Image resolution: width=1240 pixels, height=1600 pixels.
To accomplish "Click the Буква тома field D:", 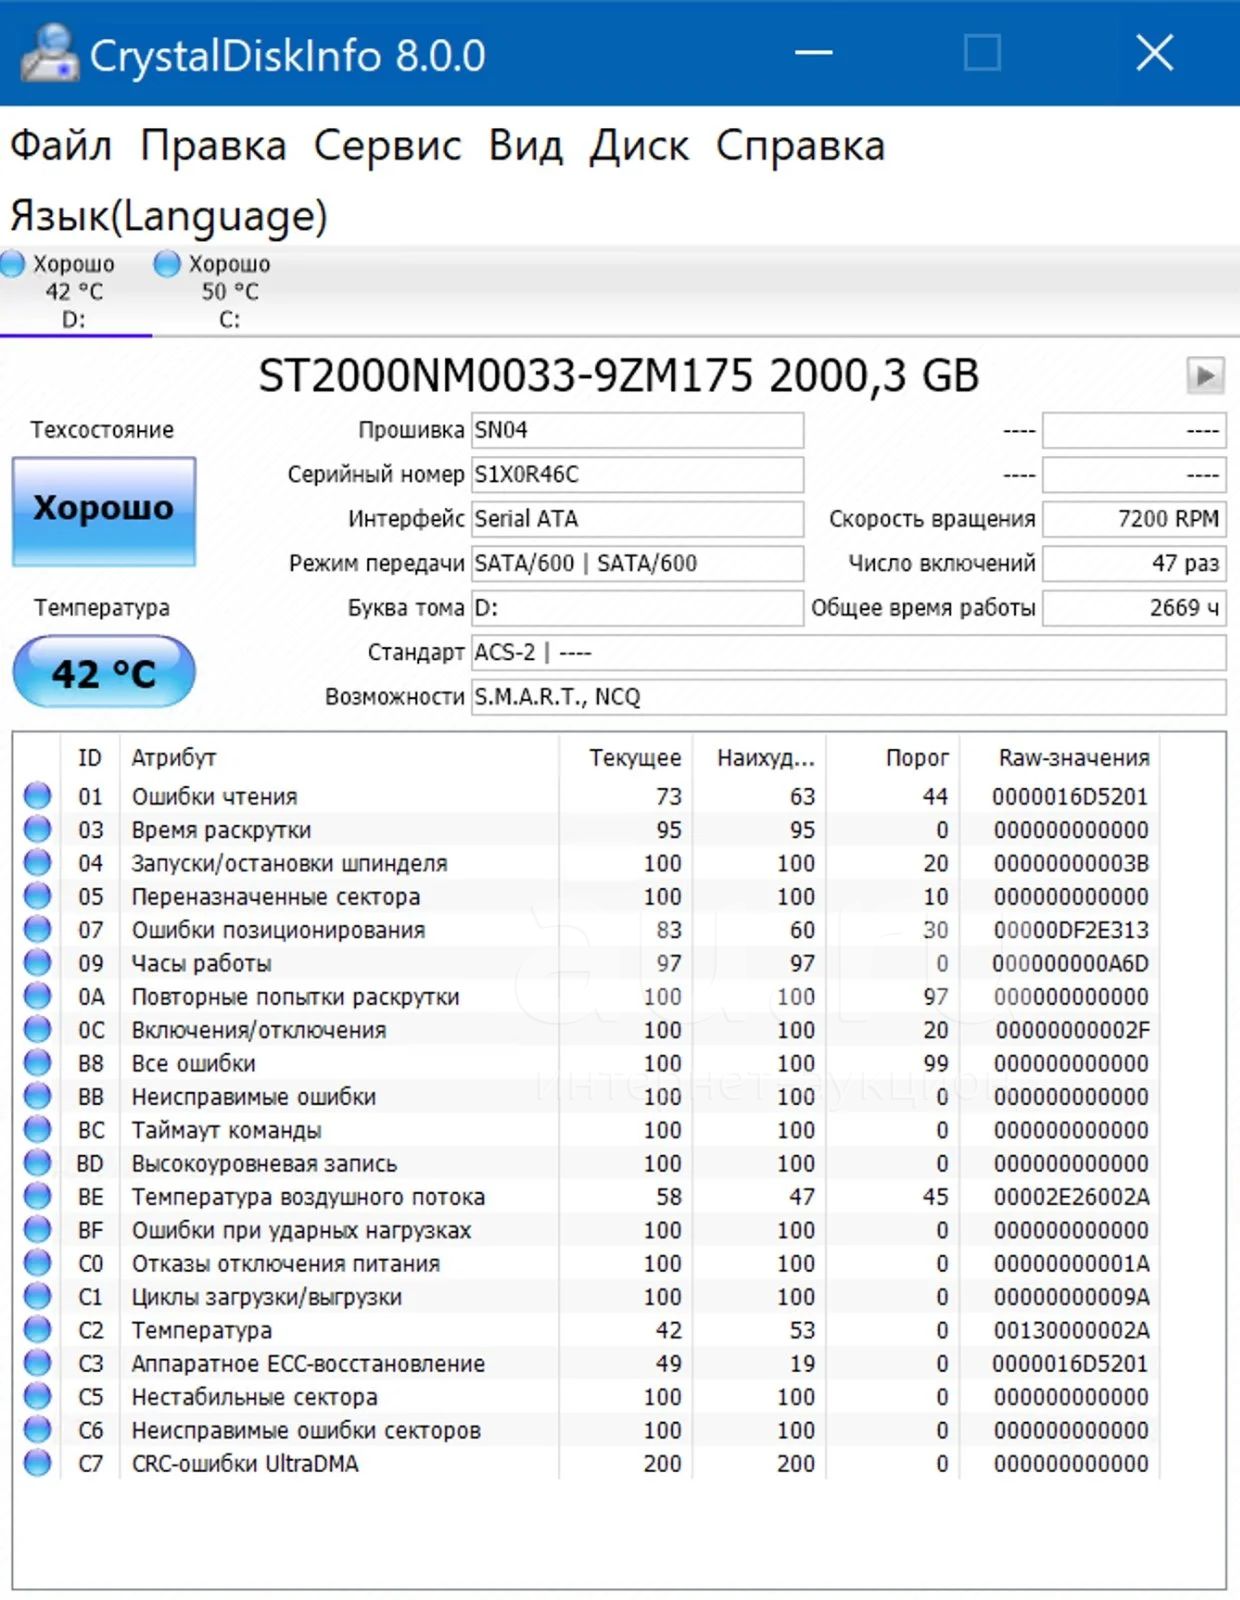I will click(638, 607).
